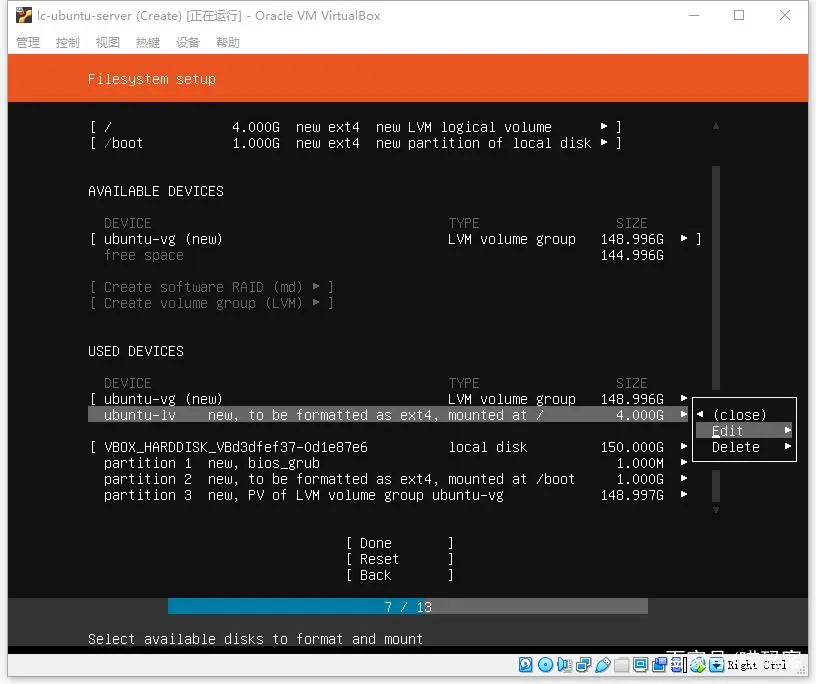Image resolution: width=816 pixels, height=684 pixels.
Task: Expand arrow for used ubuntu-vg 148.996G row
Action: 684,398
